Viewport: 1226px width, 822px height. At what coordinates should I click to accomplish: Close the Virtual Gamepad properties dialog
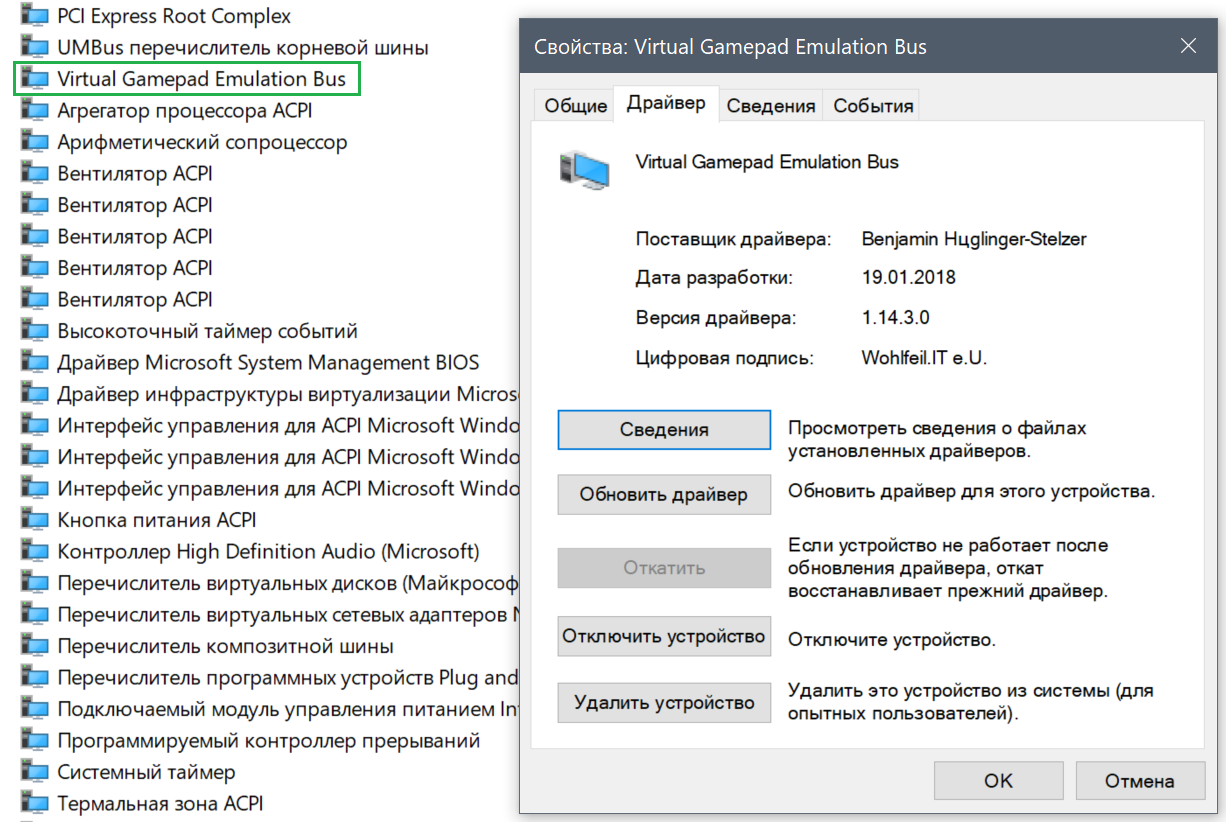1188,46
